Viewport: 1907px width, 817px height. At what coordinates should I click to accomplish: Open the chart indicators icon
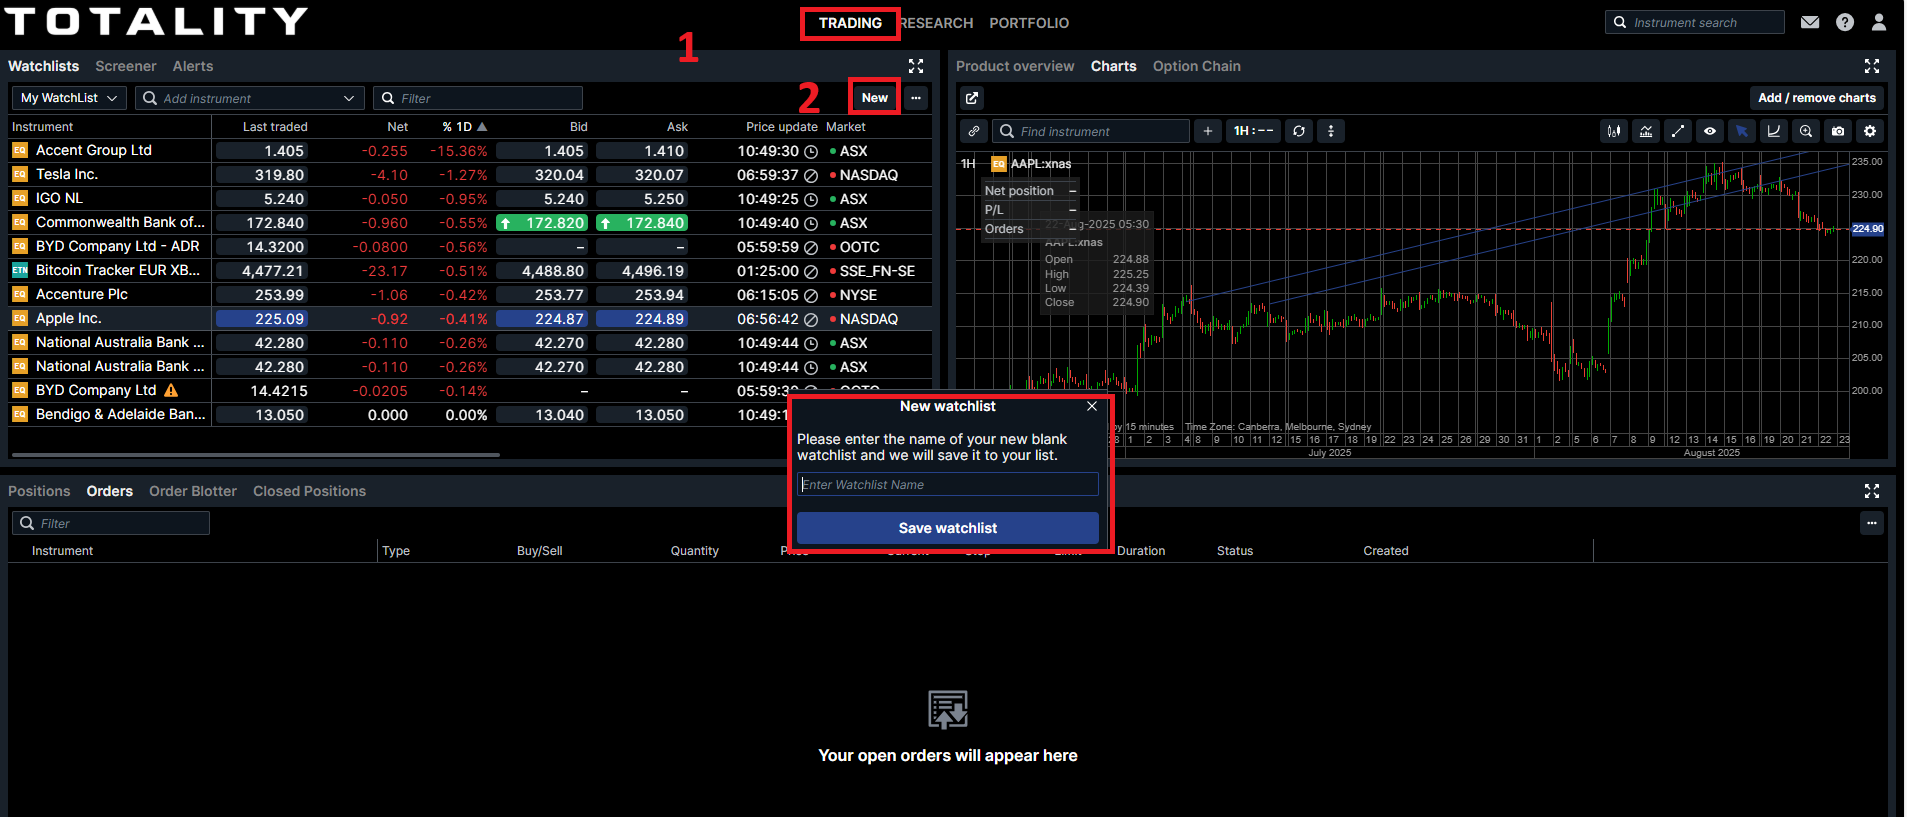[1646, 131]
